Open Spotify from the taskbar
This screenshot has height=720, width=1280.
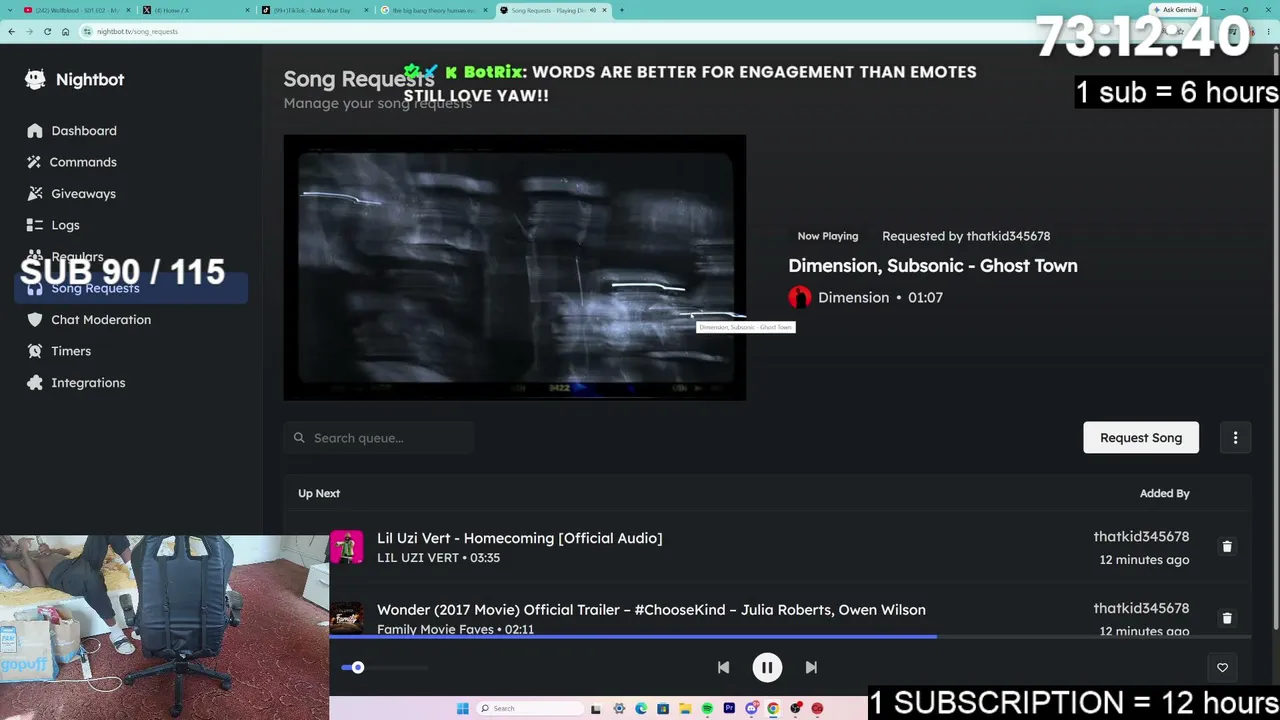click(707, 709)
